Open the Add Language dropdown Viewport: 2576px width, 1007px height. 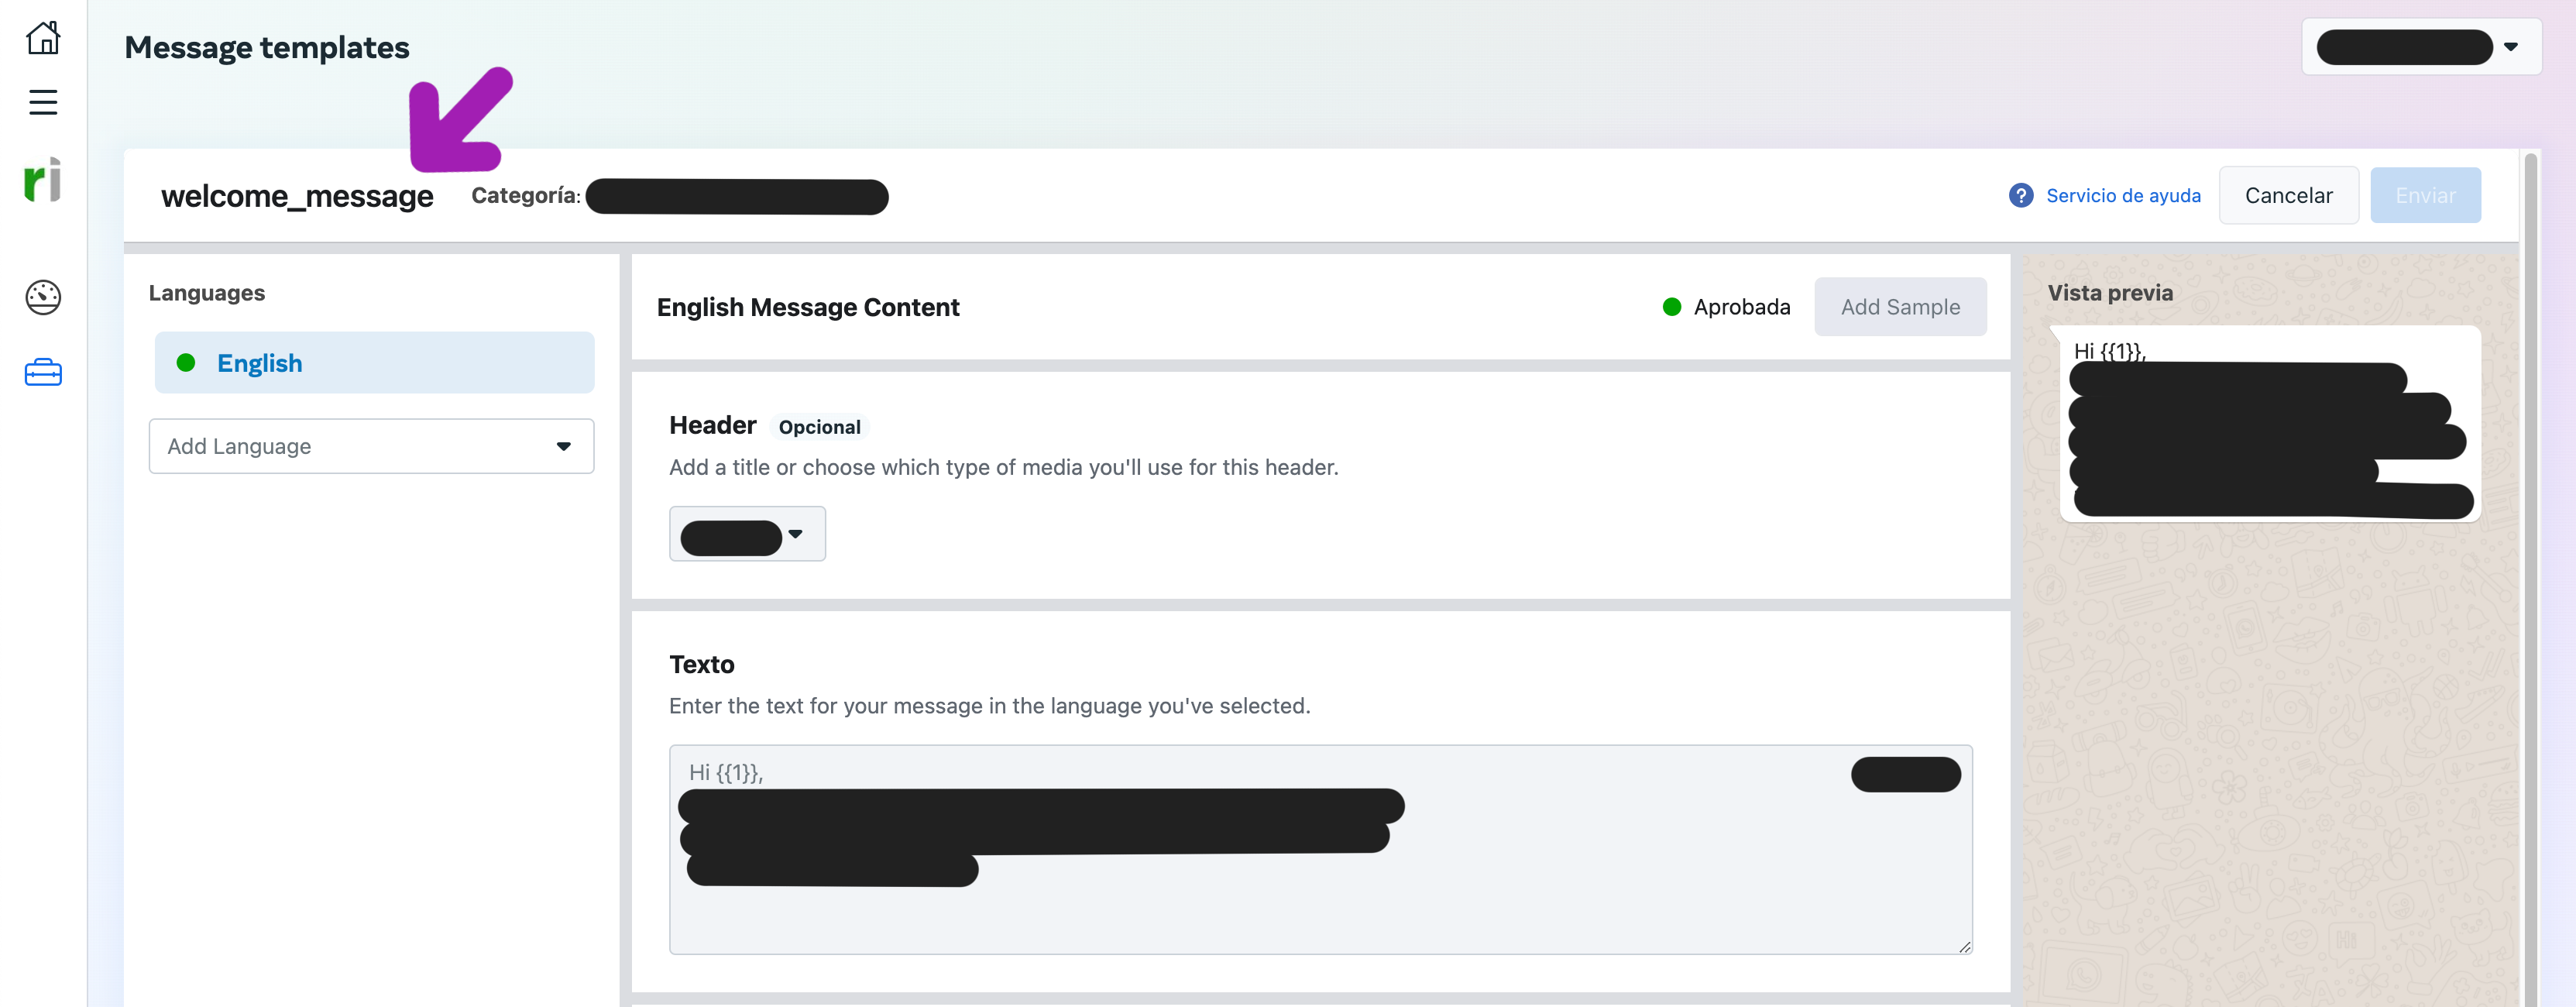coord(371,446)
